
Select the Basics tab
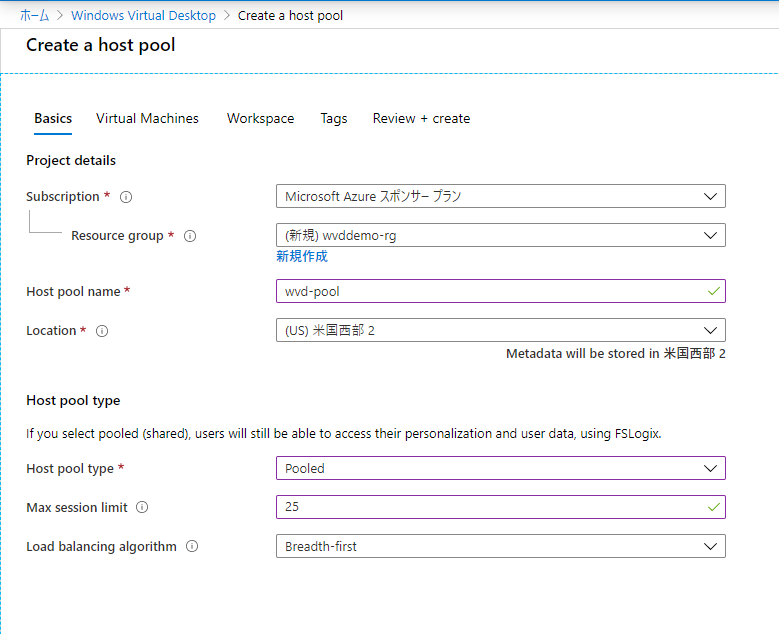click(x=53, y=119)
